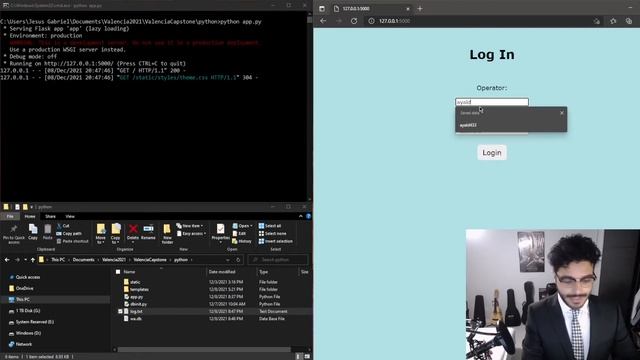This screenshot has height=360, width=640.
Task: Switch to the Home tab in Explorer
Action: click(30, 216)
